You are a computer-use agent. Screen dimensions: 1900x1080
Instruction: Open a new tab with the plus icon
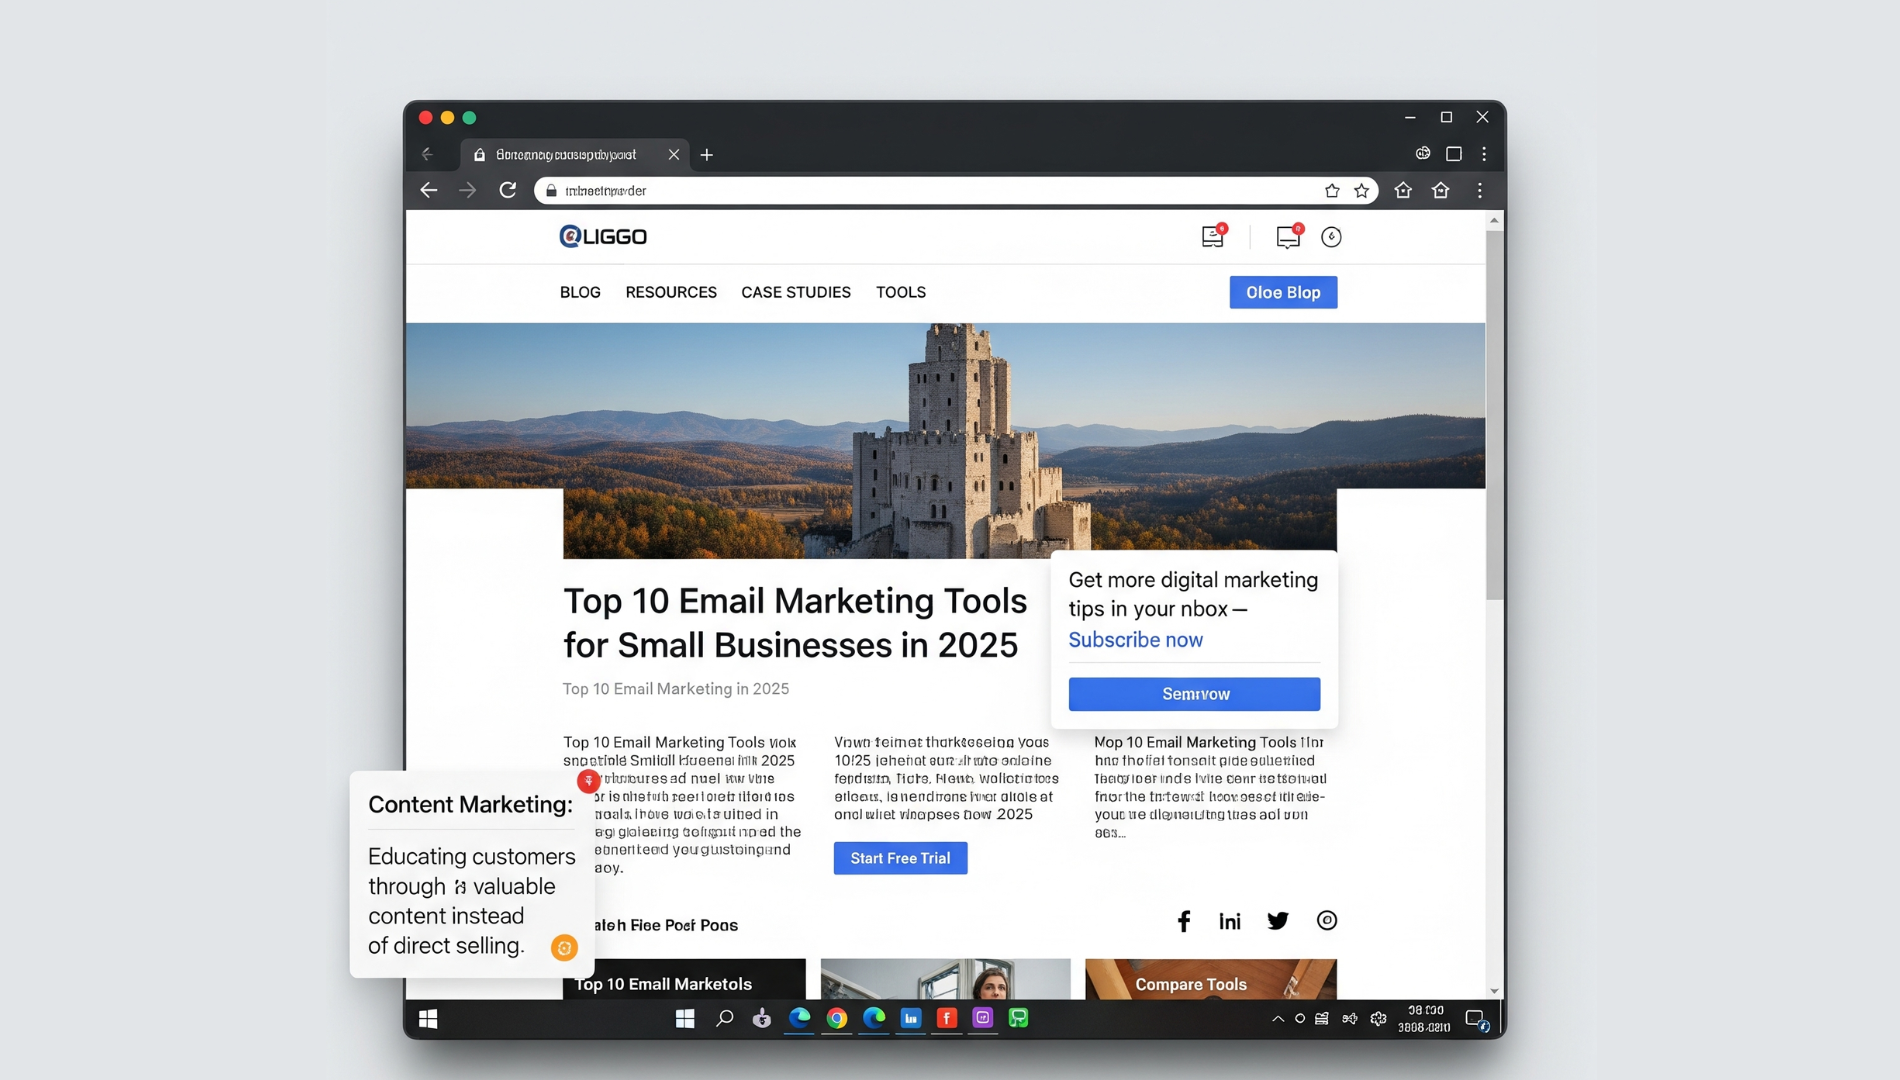(x=707, y=155)
